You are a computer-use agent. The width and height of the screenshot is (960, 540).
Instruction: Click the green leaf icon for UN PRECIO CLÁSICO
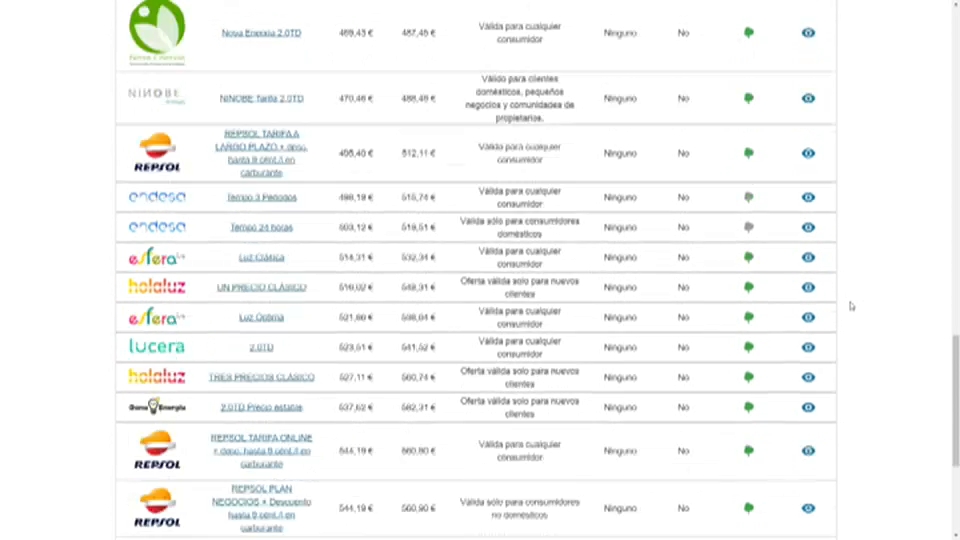click(x=748, y=287)
